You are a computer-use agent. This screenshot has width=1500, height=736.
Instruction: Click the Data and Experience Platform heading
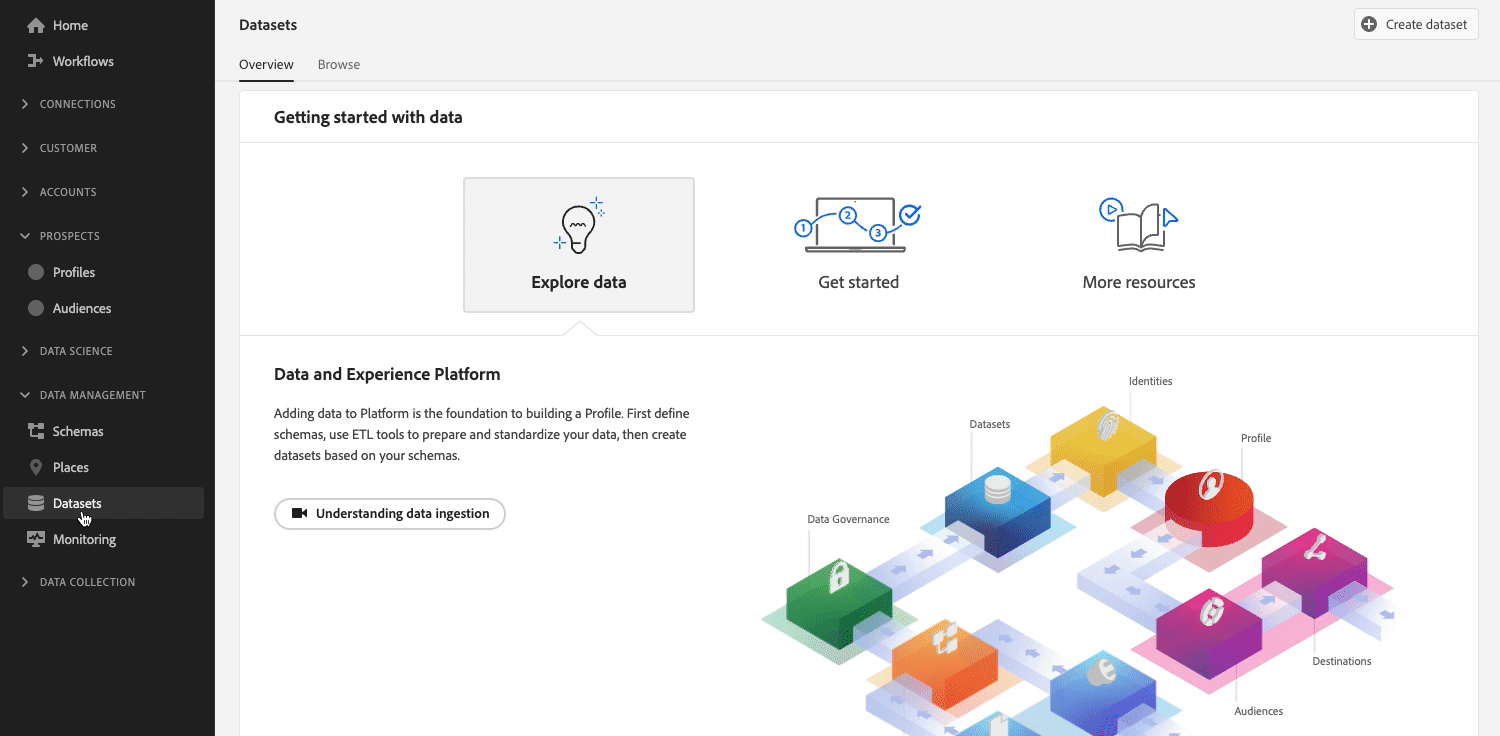tap(387, 374)
